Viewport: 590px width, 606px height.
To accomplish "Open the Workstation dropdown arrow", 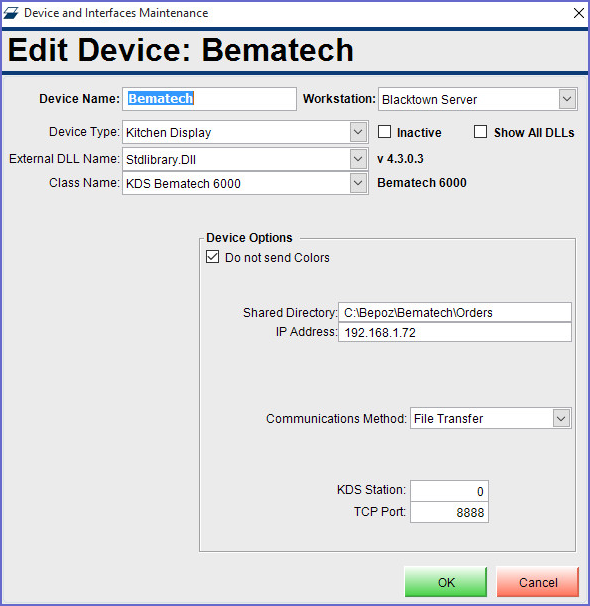I will pyautogui.click(x=567, y=99).
